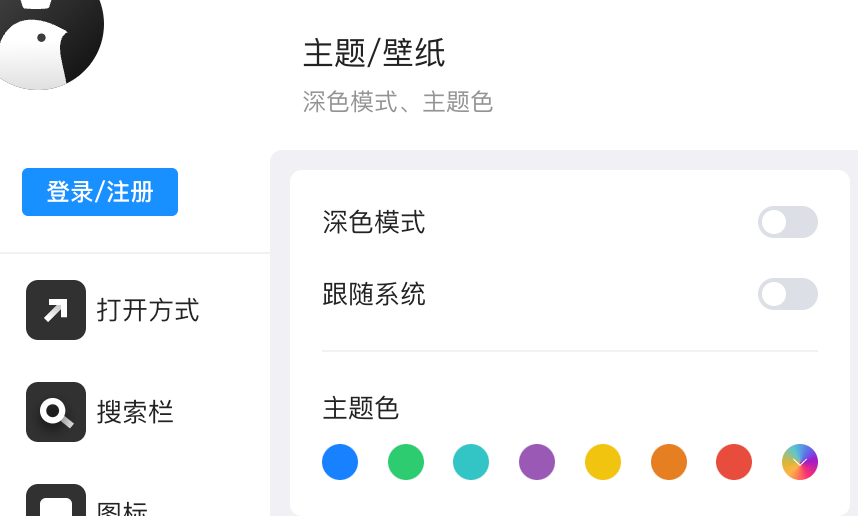Choose the orange theme color

(x=669, y=462)
